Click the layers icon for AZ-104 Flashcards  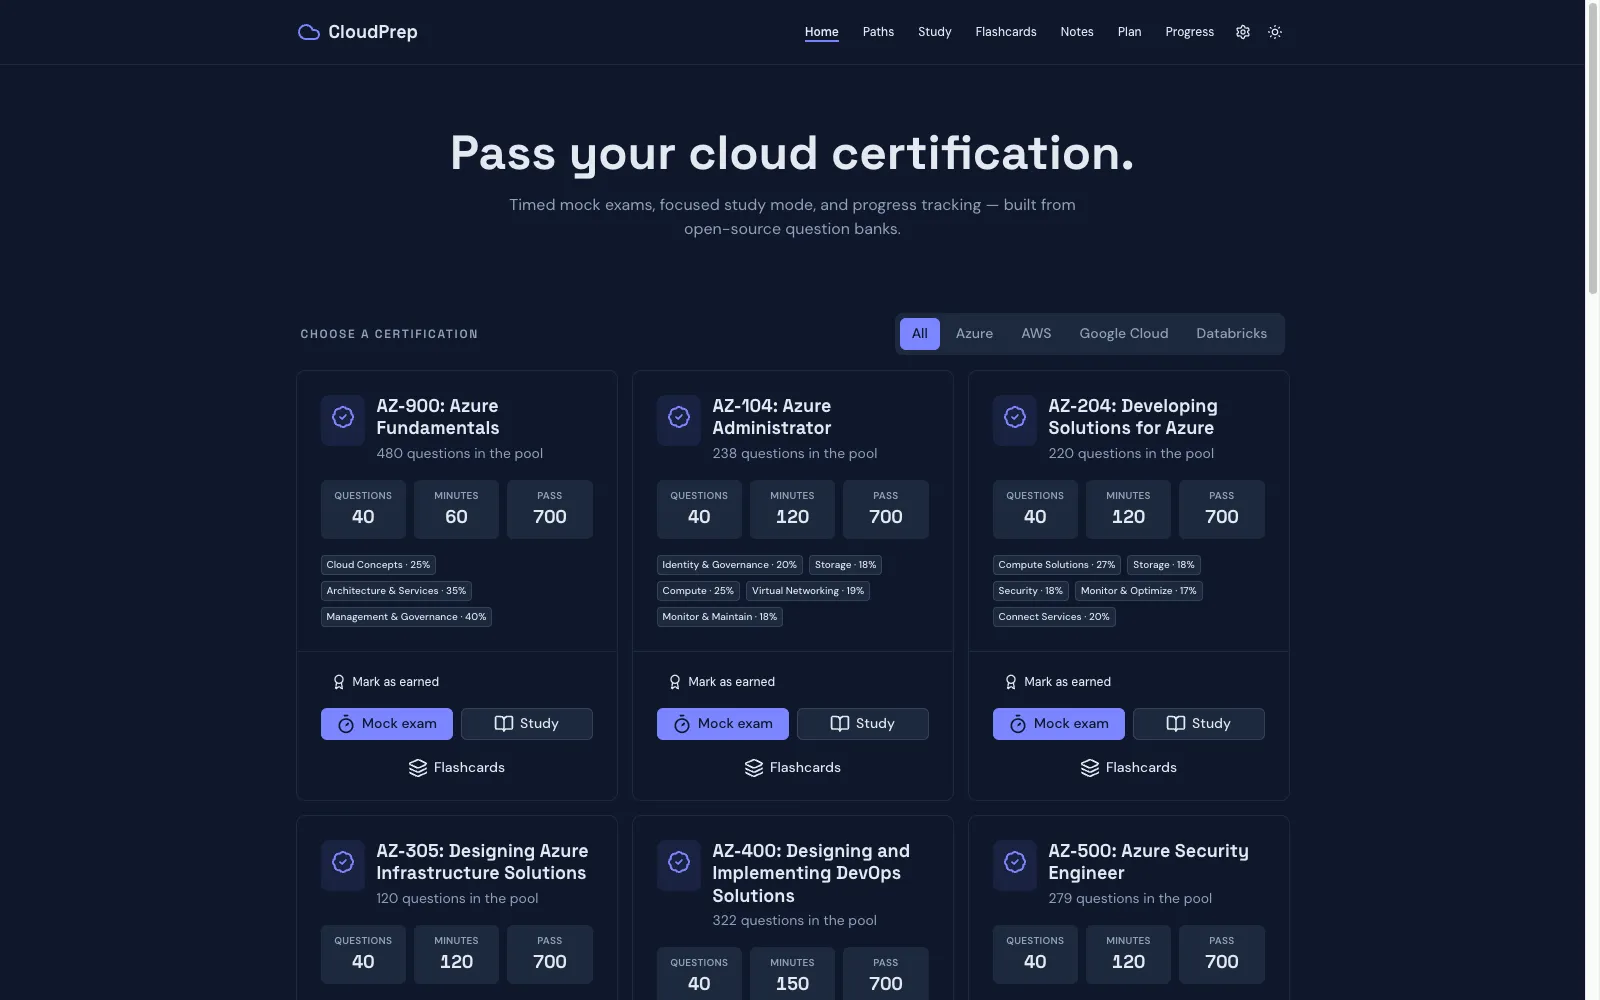click(x=754, y=768)
